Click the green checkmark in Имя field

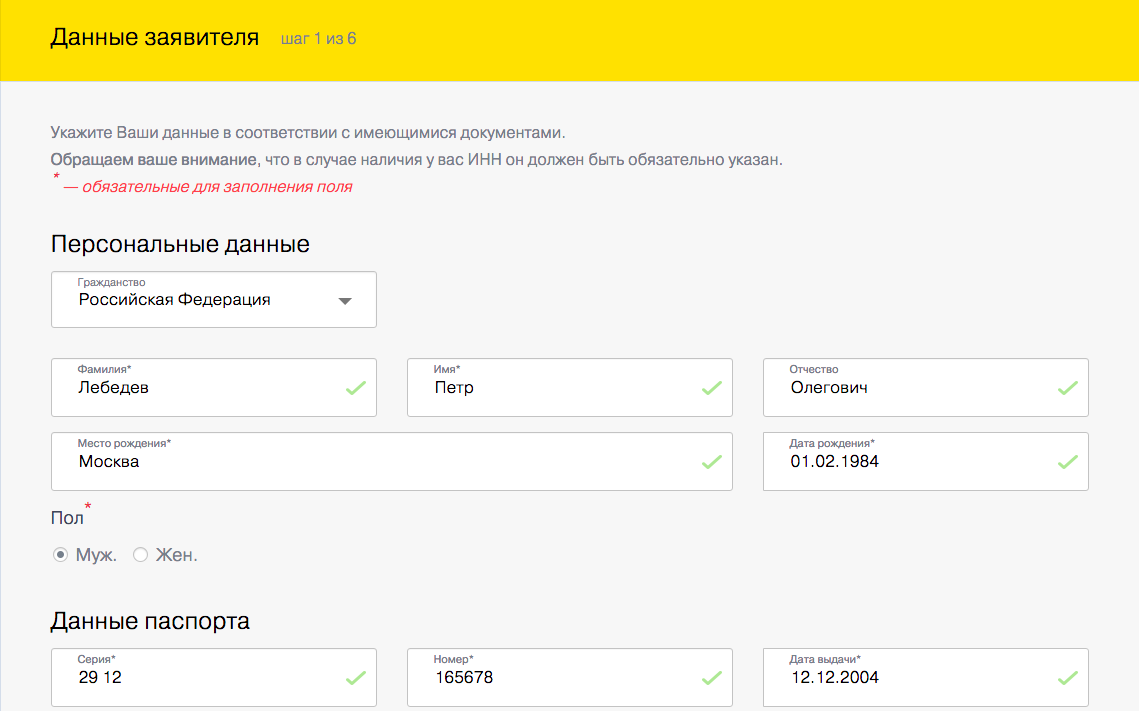click(711, 388)
